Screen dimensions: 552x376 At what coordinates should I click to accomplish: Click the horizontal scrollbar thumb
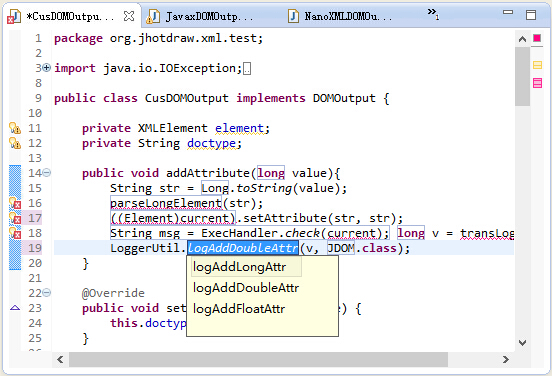(x=258, y=359)
